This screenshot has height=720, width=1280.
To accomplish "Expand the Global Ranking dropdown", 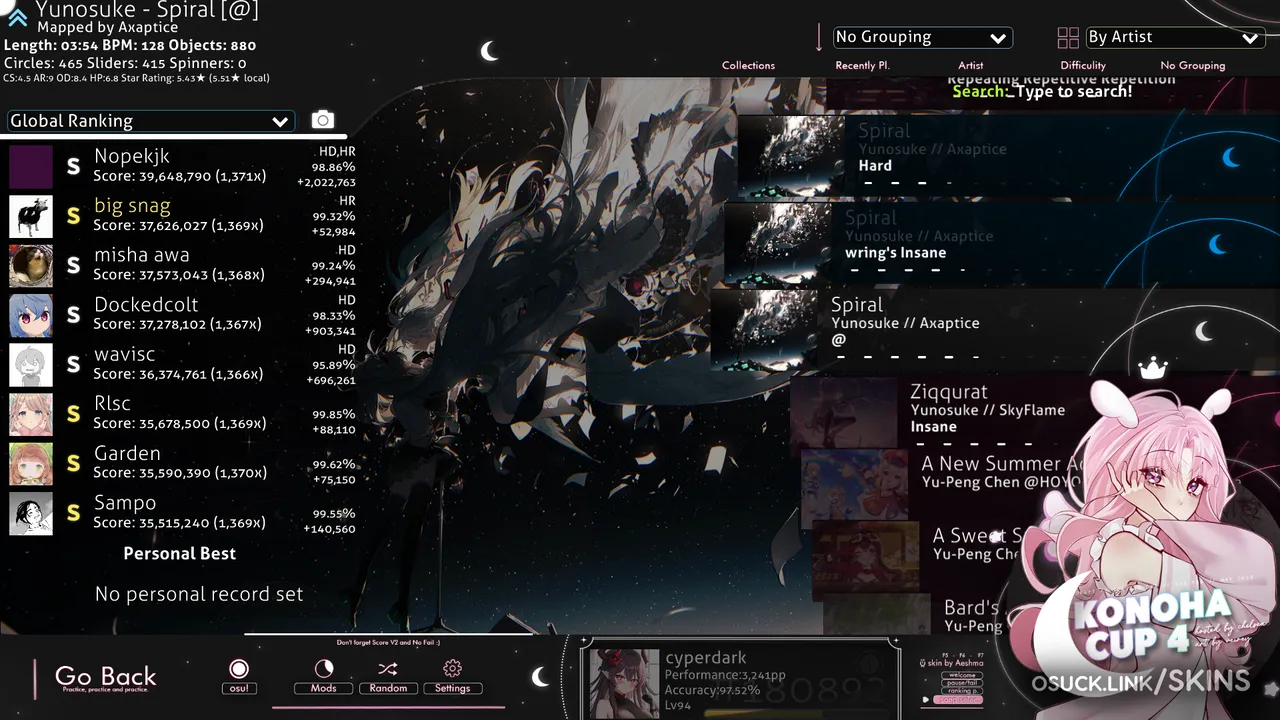I will coord(150,121).
